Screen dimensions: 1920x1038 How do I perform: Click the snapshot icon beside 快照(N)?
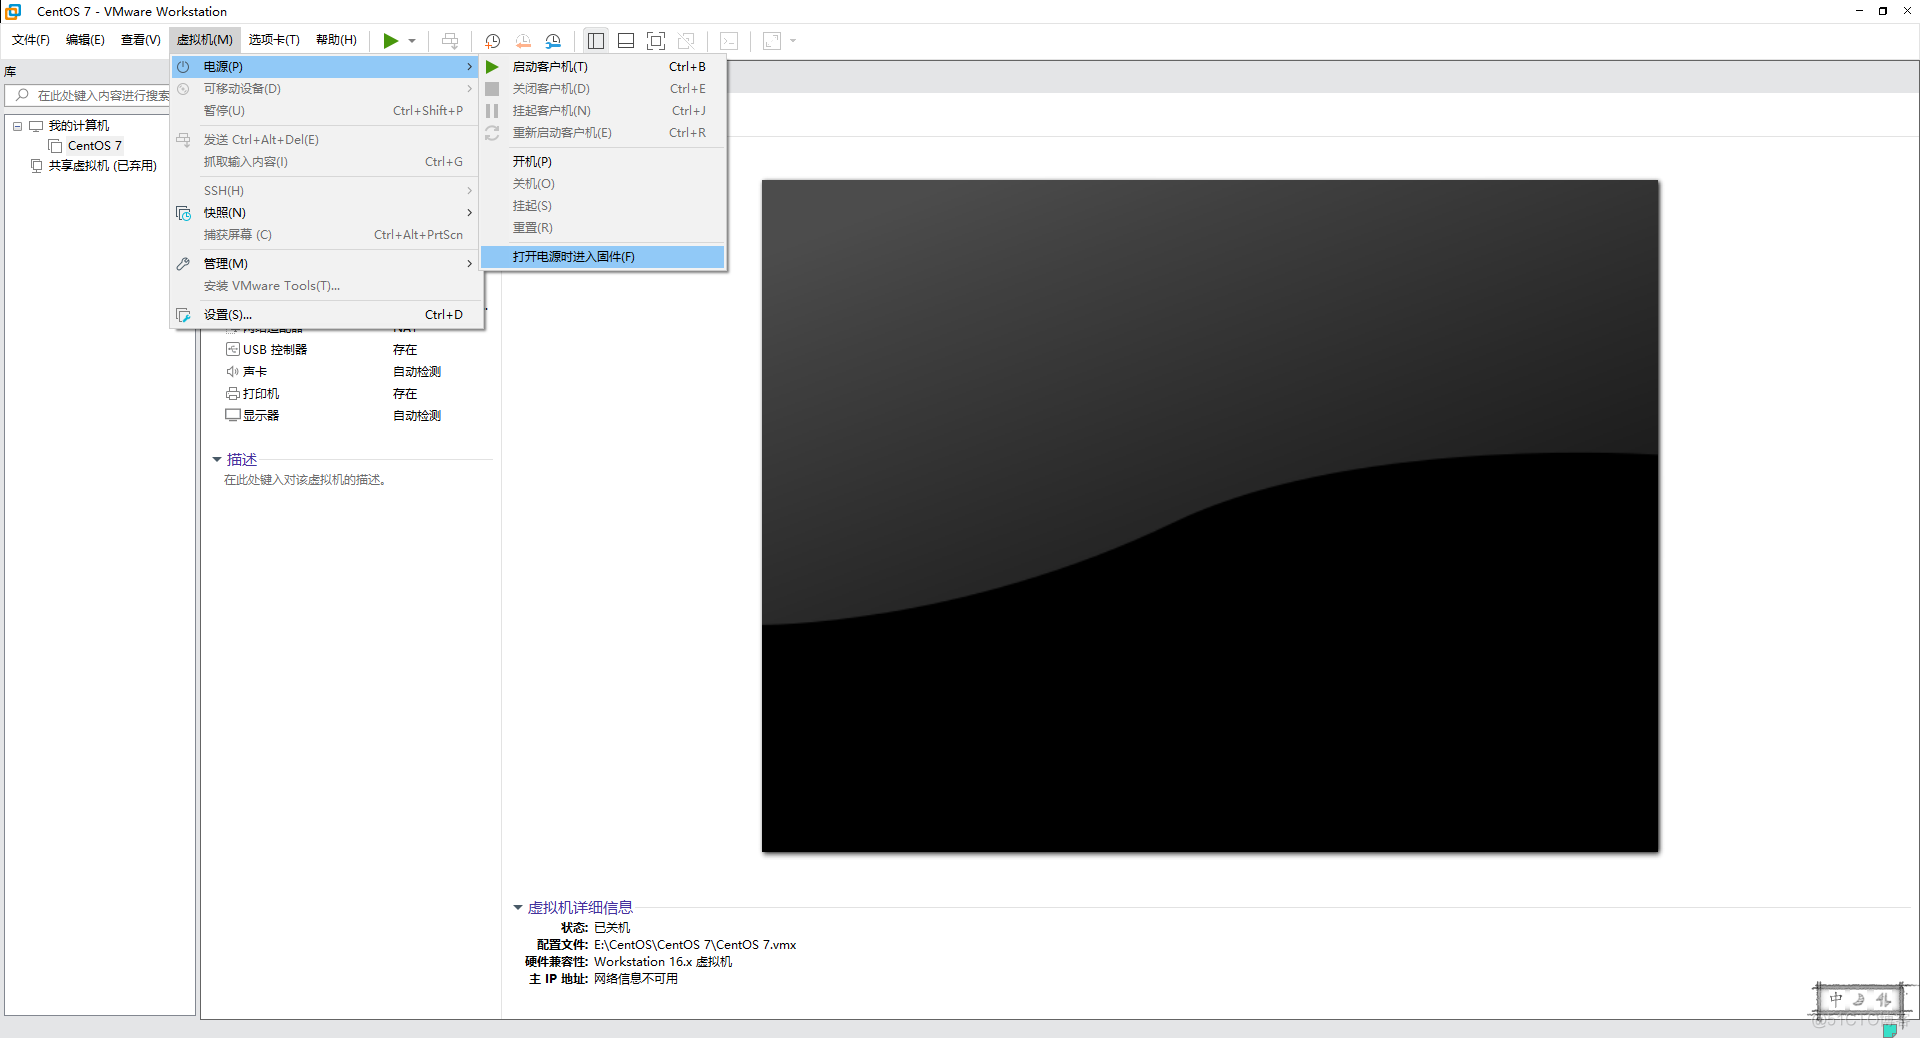pos(184,213)
